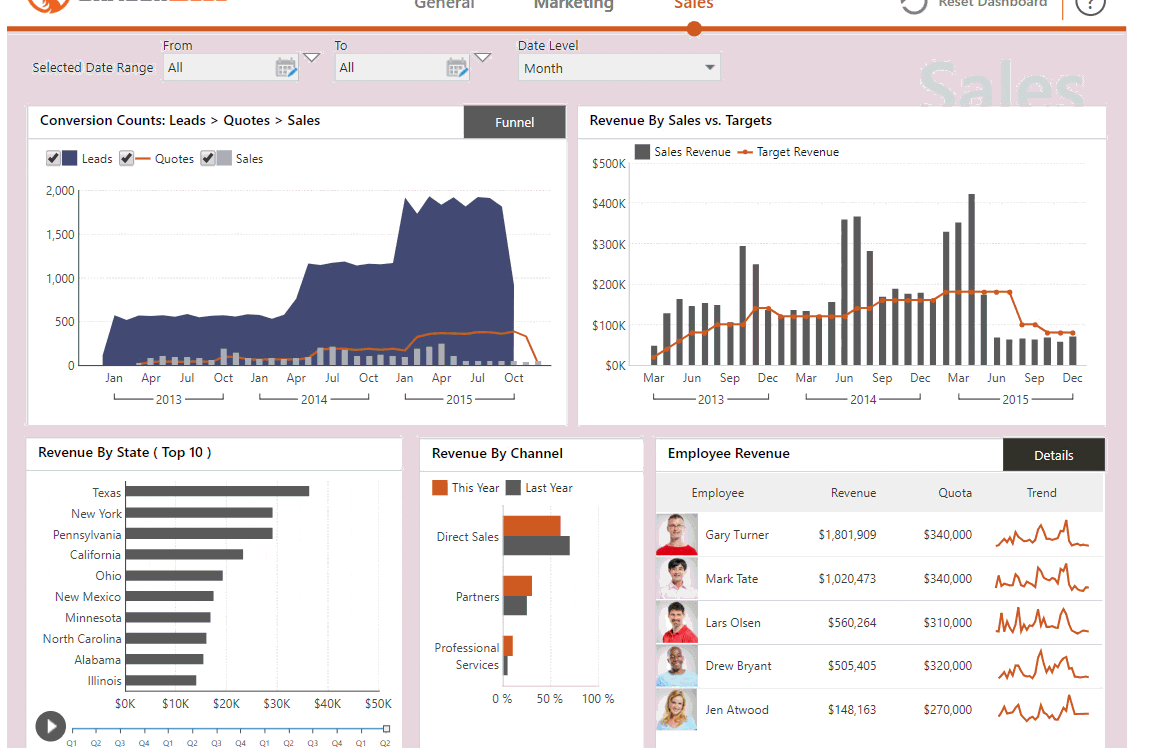Image resolution: width=1152 pixels, height=748 pixels.
Task: Switch to the General tab
Action: [444, 4]
